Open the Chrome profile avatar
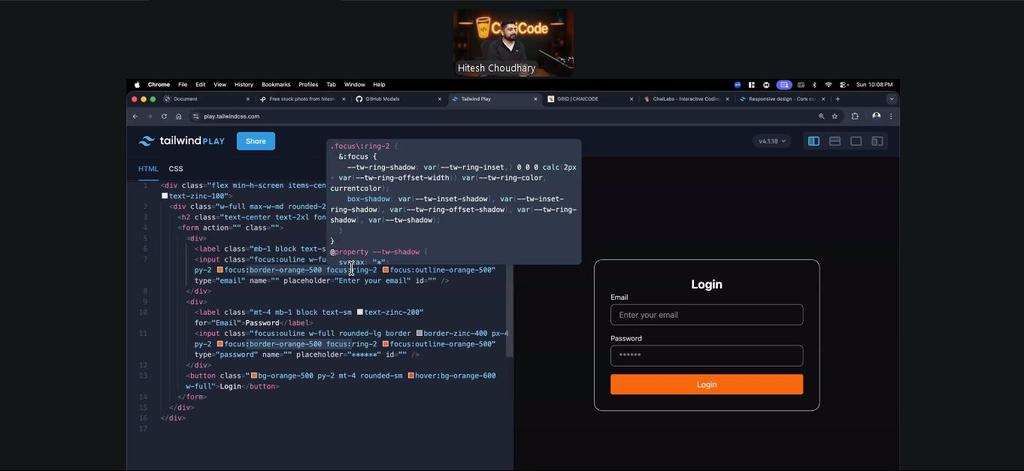This screenshot has height=471, width=1024. 876,116
